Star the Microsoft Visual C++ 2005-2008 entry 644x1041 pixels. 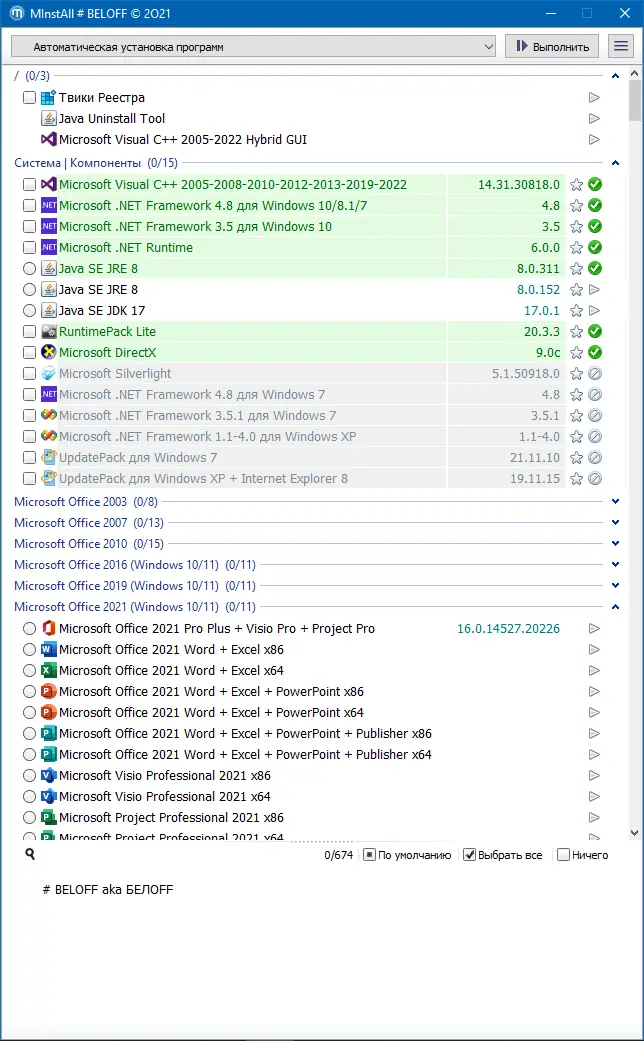pos(576,185)
